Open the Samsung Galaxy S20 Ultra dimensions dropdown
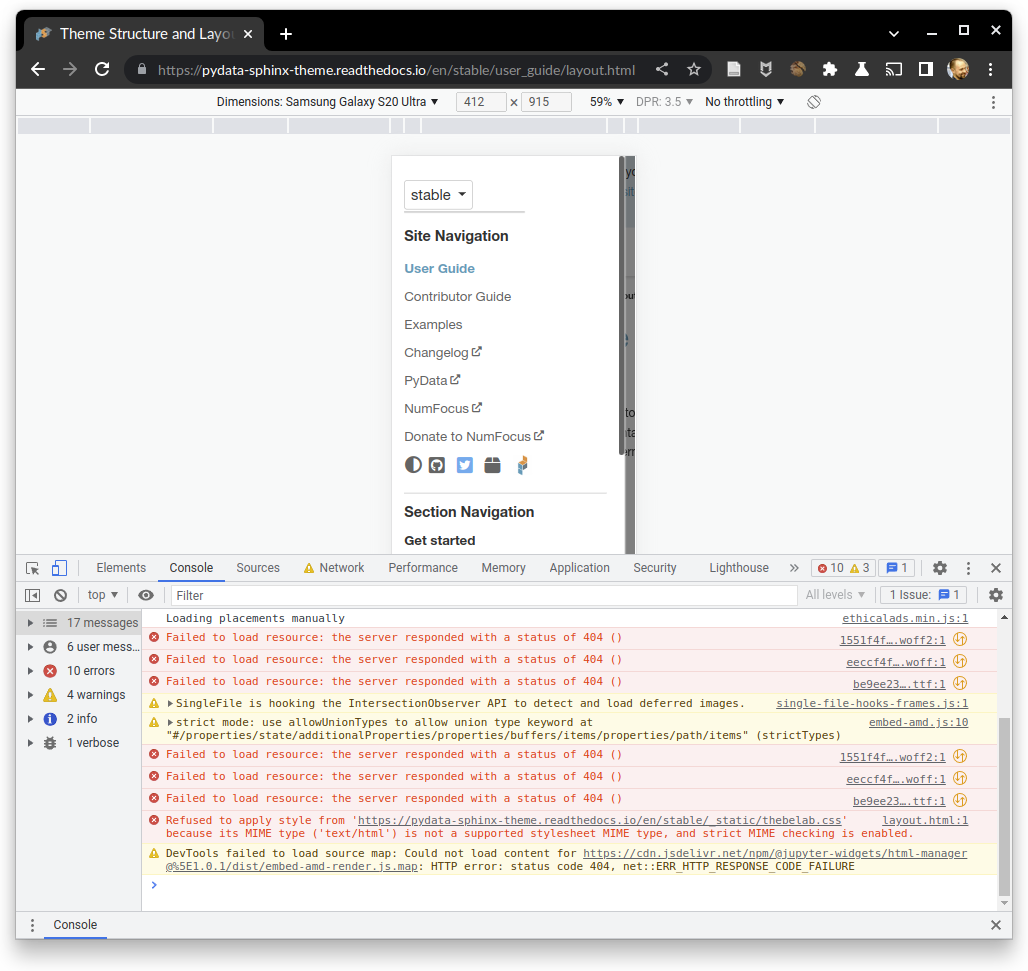 point(327,101)
